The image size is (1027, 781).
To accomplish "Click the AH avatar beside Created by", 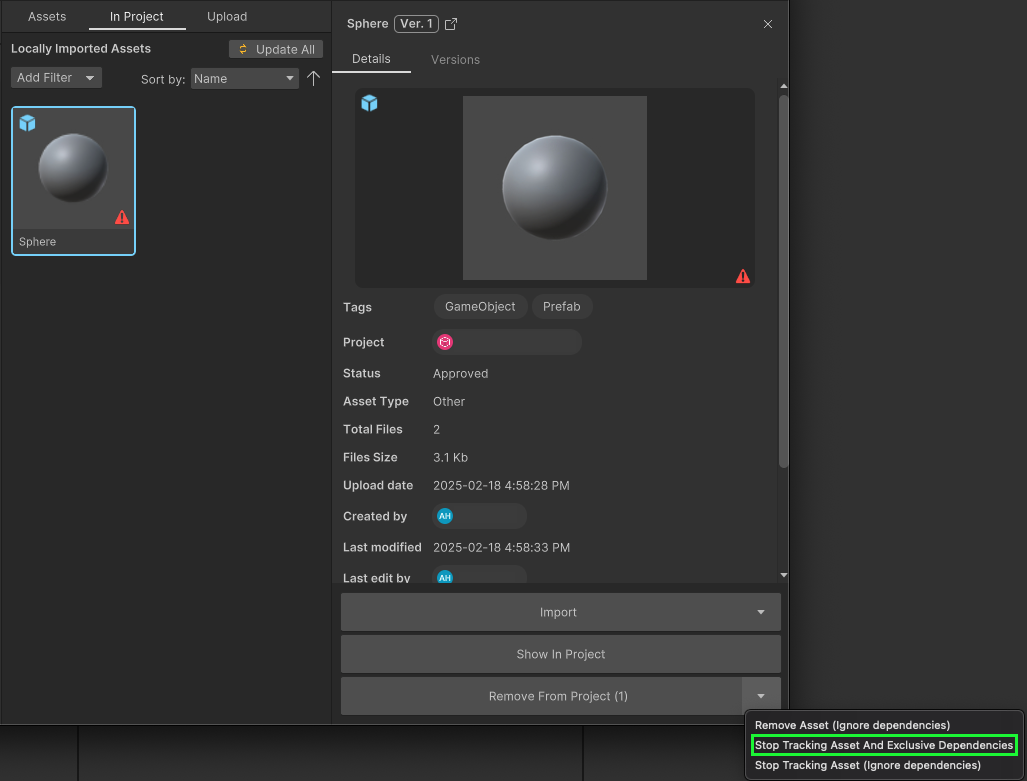I will click(445, 516).
